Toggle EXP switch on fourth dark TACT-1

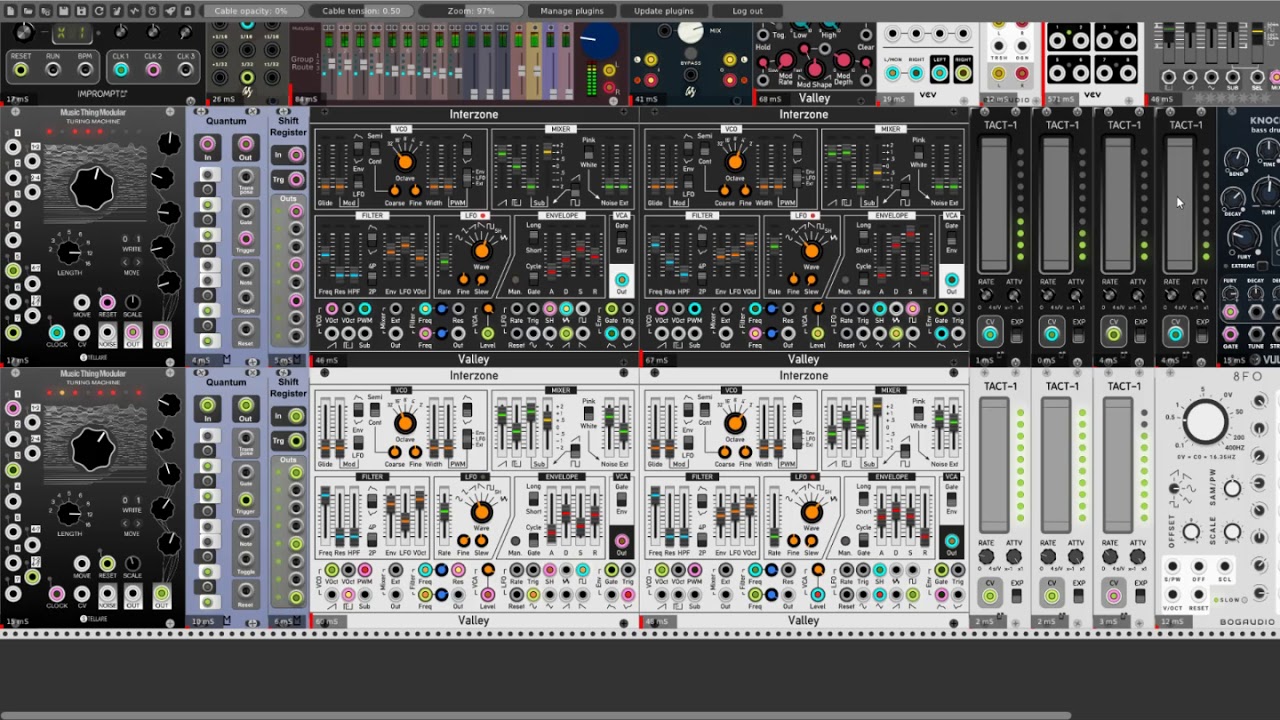tap(1203, 336)
